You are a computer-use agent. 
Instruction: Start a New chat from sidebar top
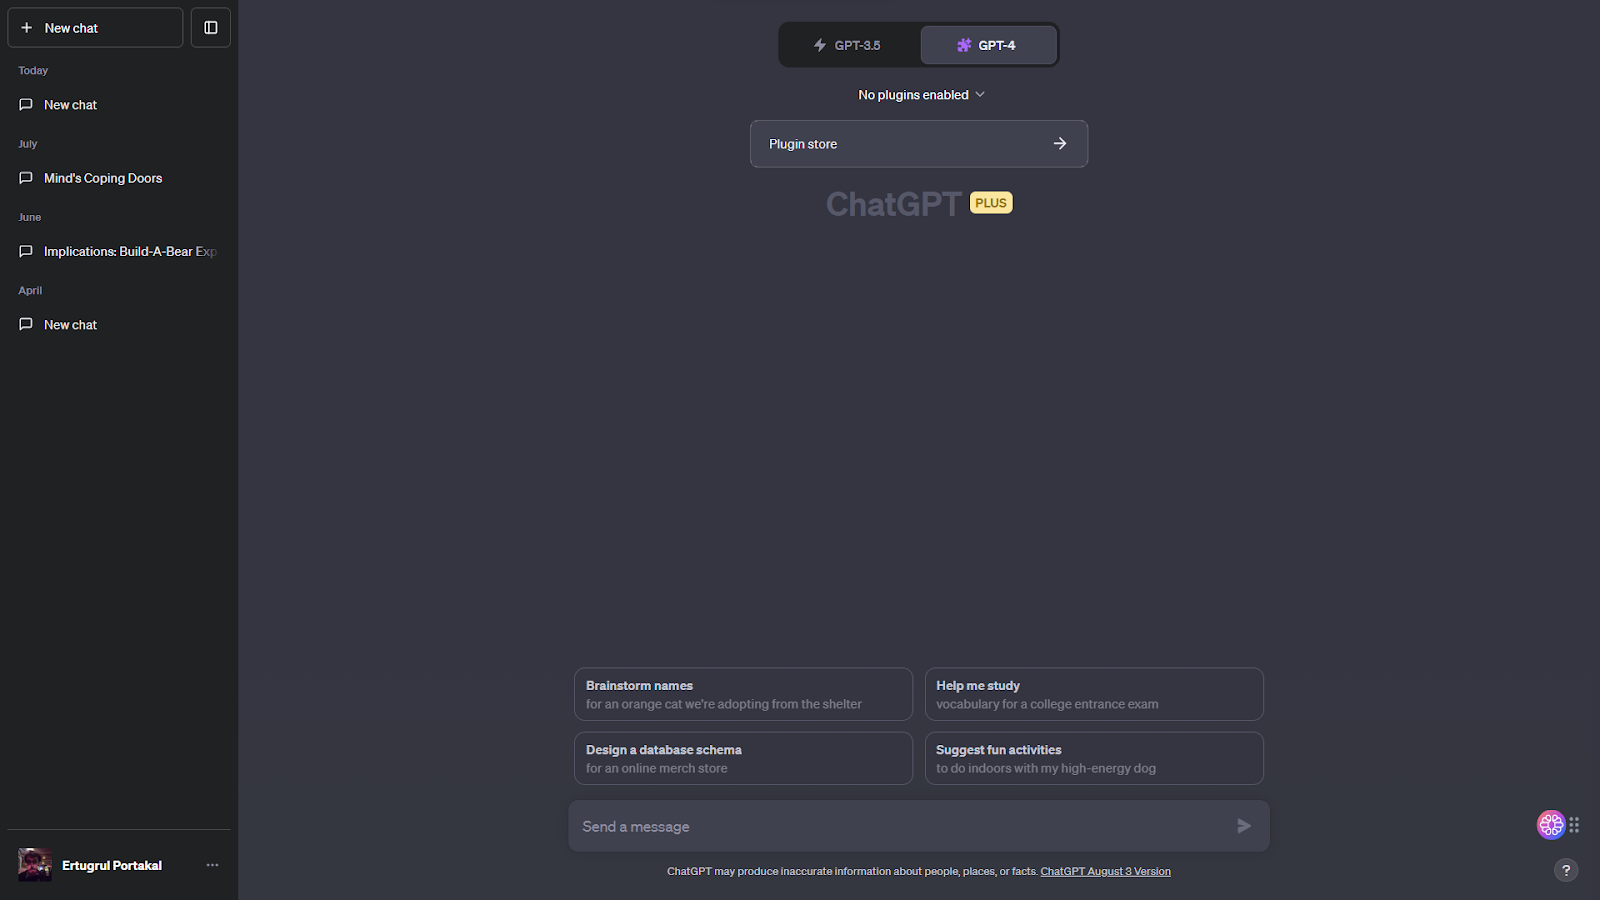(x=96, y=28)
